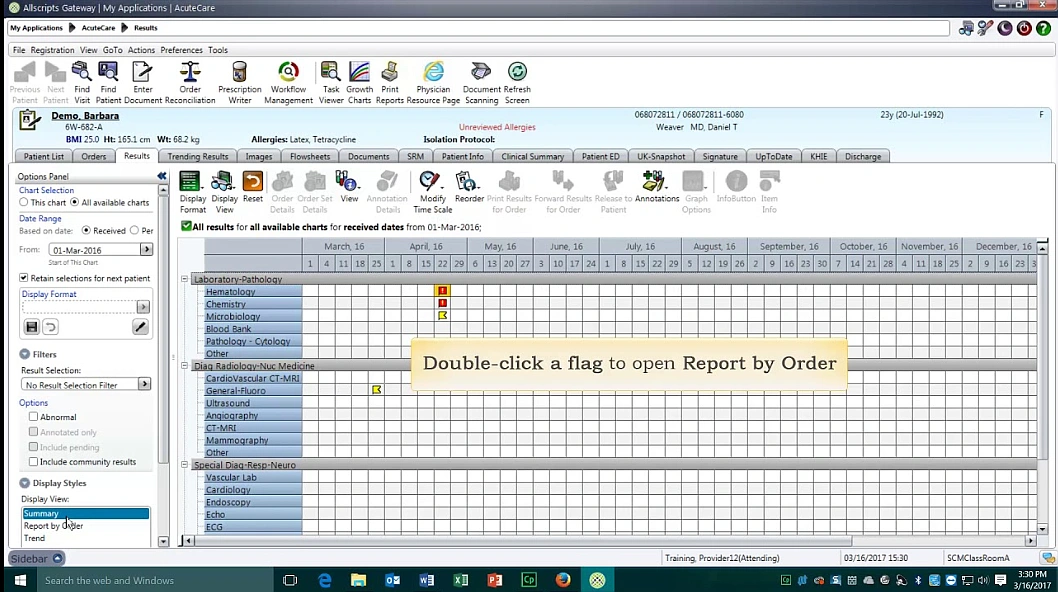Open the Task Viewer
The image size is (1058, 592).
tap(331, 73)
